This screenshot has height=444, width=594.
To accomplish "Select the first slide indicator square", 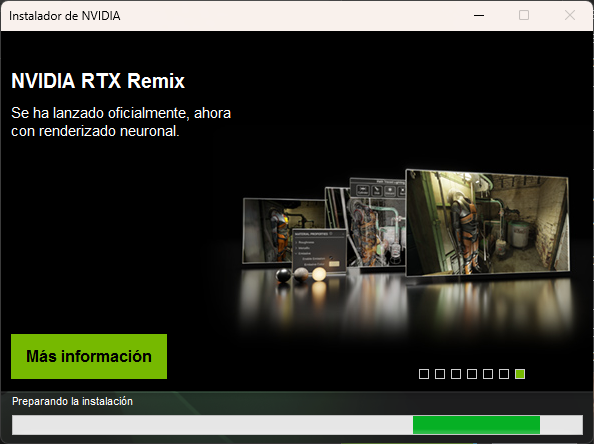I will pos(424,374).
